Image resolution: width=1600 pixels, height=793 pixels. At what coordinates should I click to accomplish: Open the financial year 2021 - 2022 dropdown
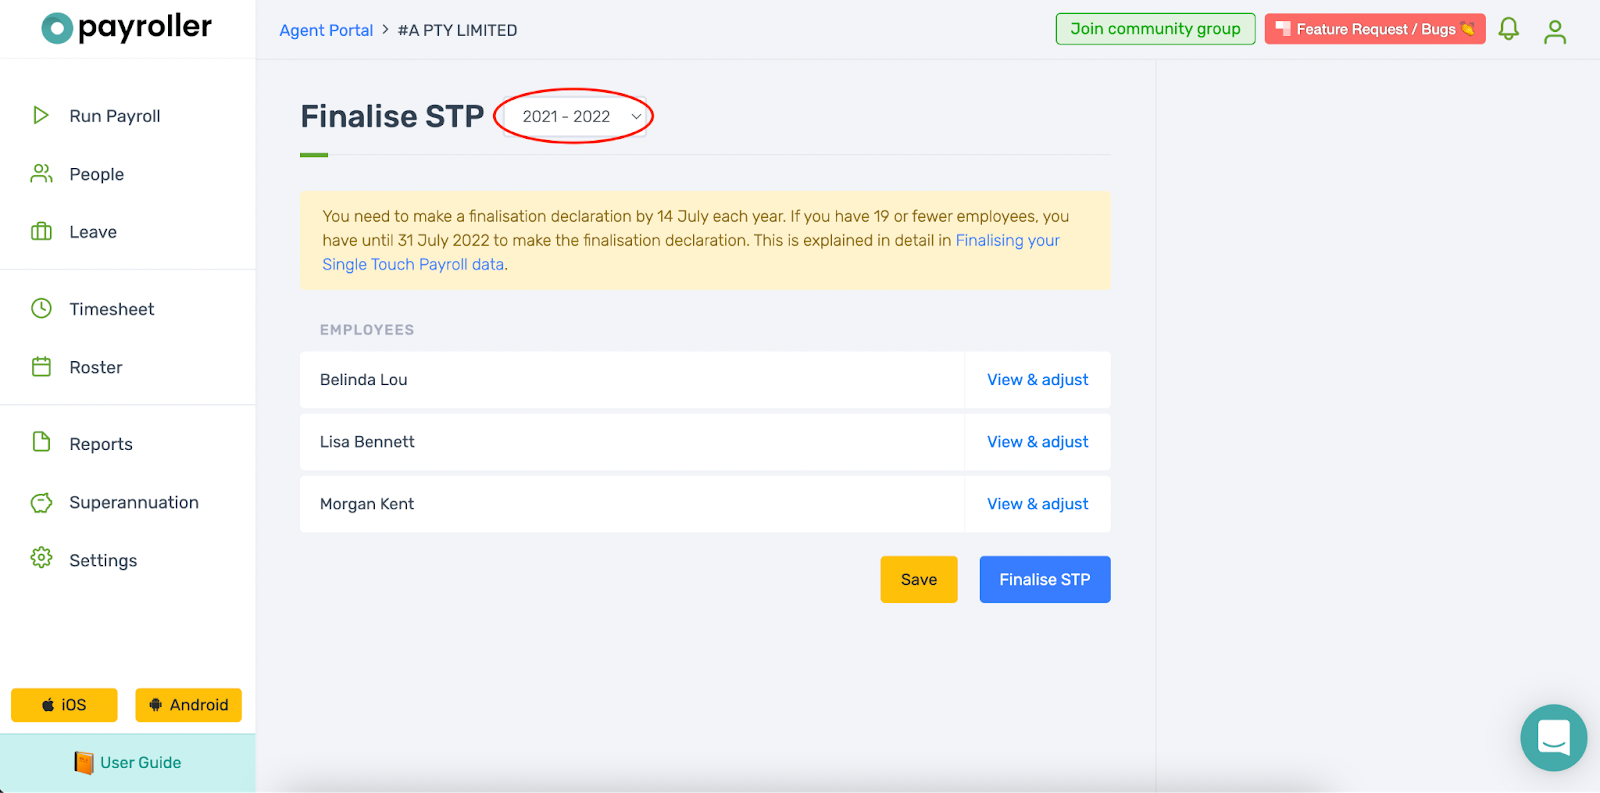pos(574,116)
